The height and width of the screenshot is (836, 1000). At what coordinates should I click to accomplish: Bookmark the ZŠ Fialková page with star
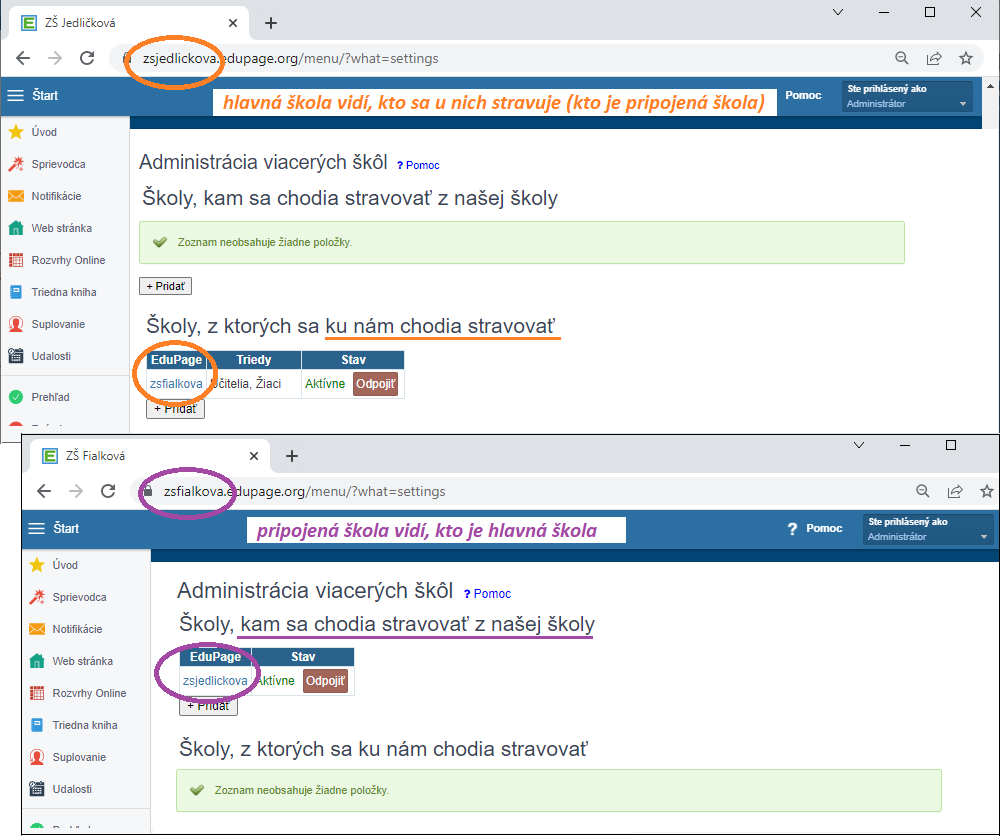click(987, 491)
